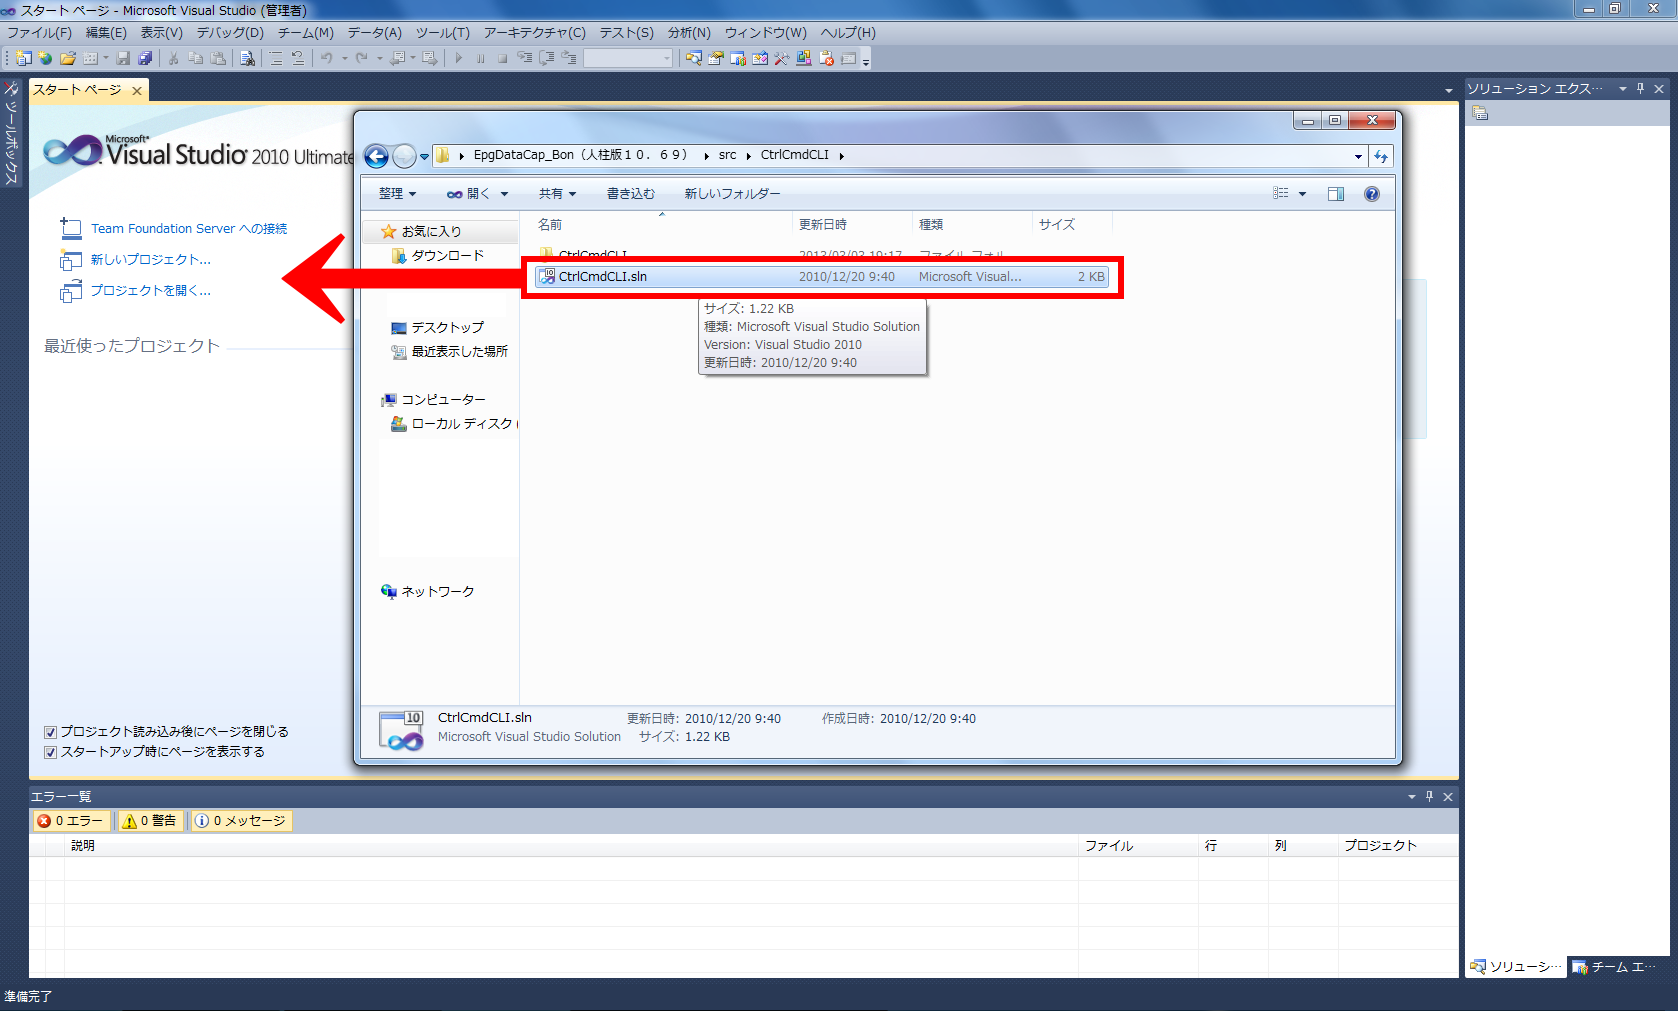Image resolution: width=1678 pixels, height=1011 pixels.
Task: Open Explorer help via the question mark icon
Action: pyautogui.click(x=1372, y=194)
